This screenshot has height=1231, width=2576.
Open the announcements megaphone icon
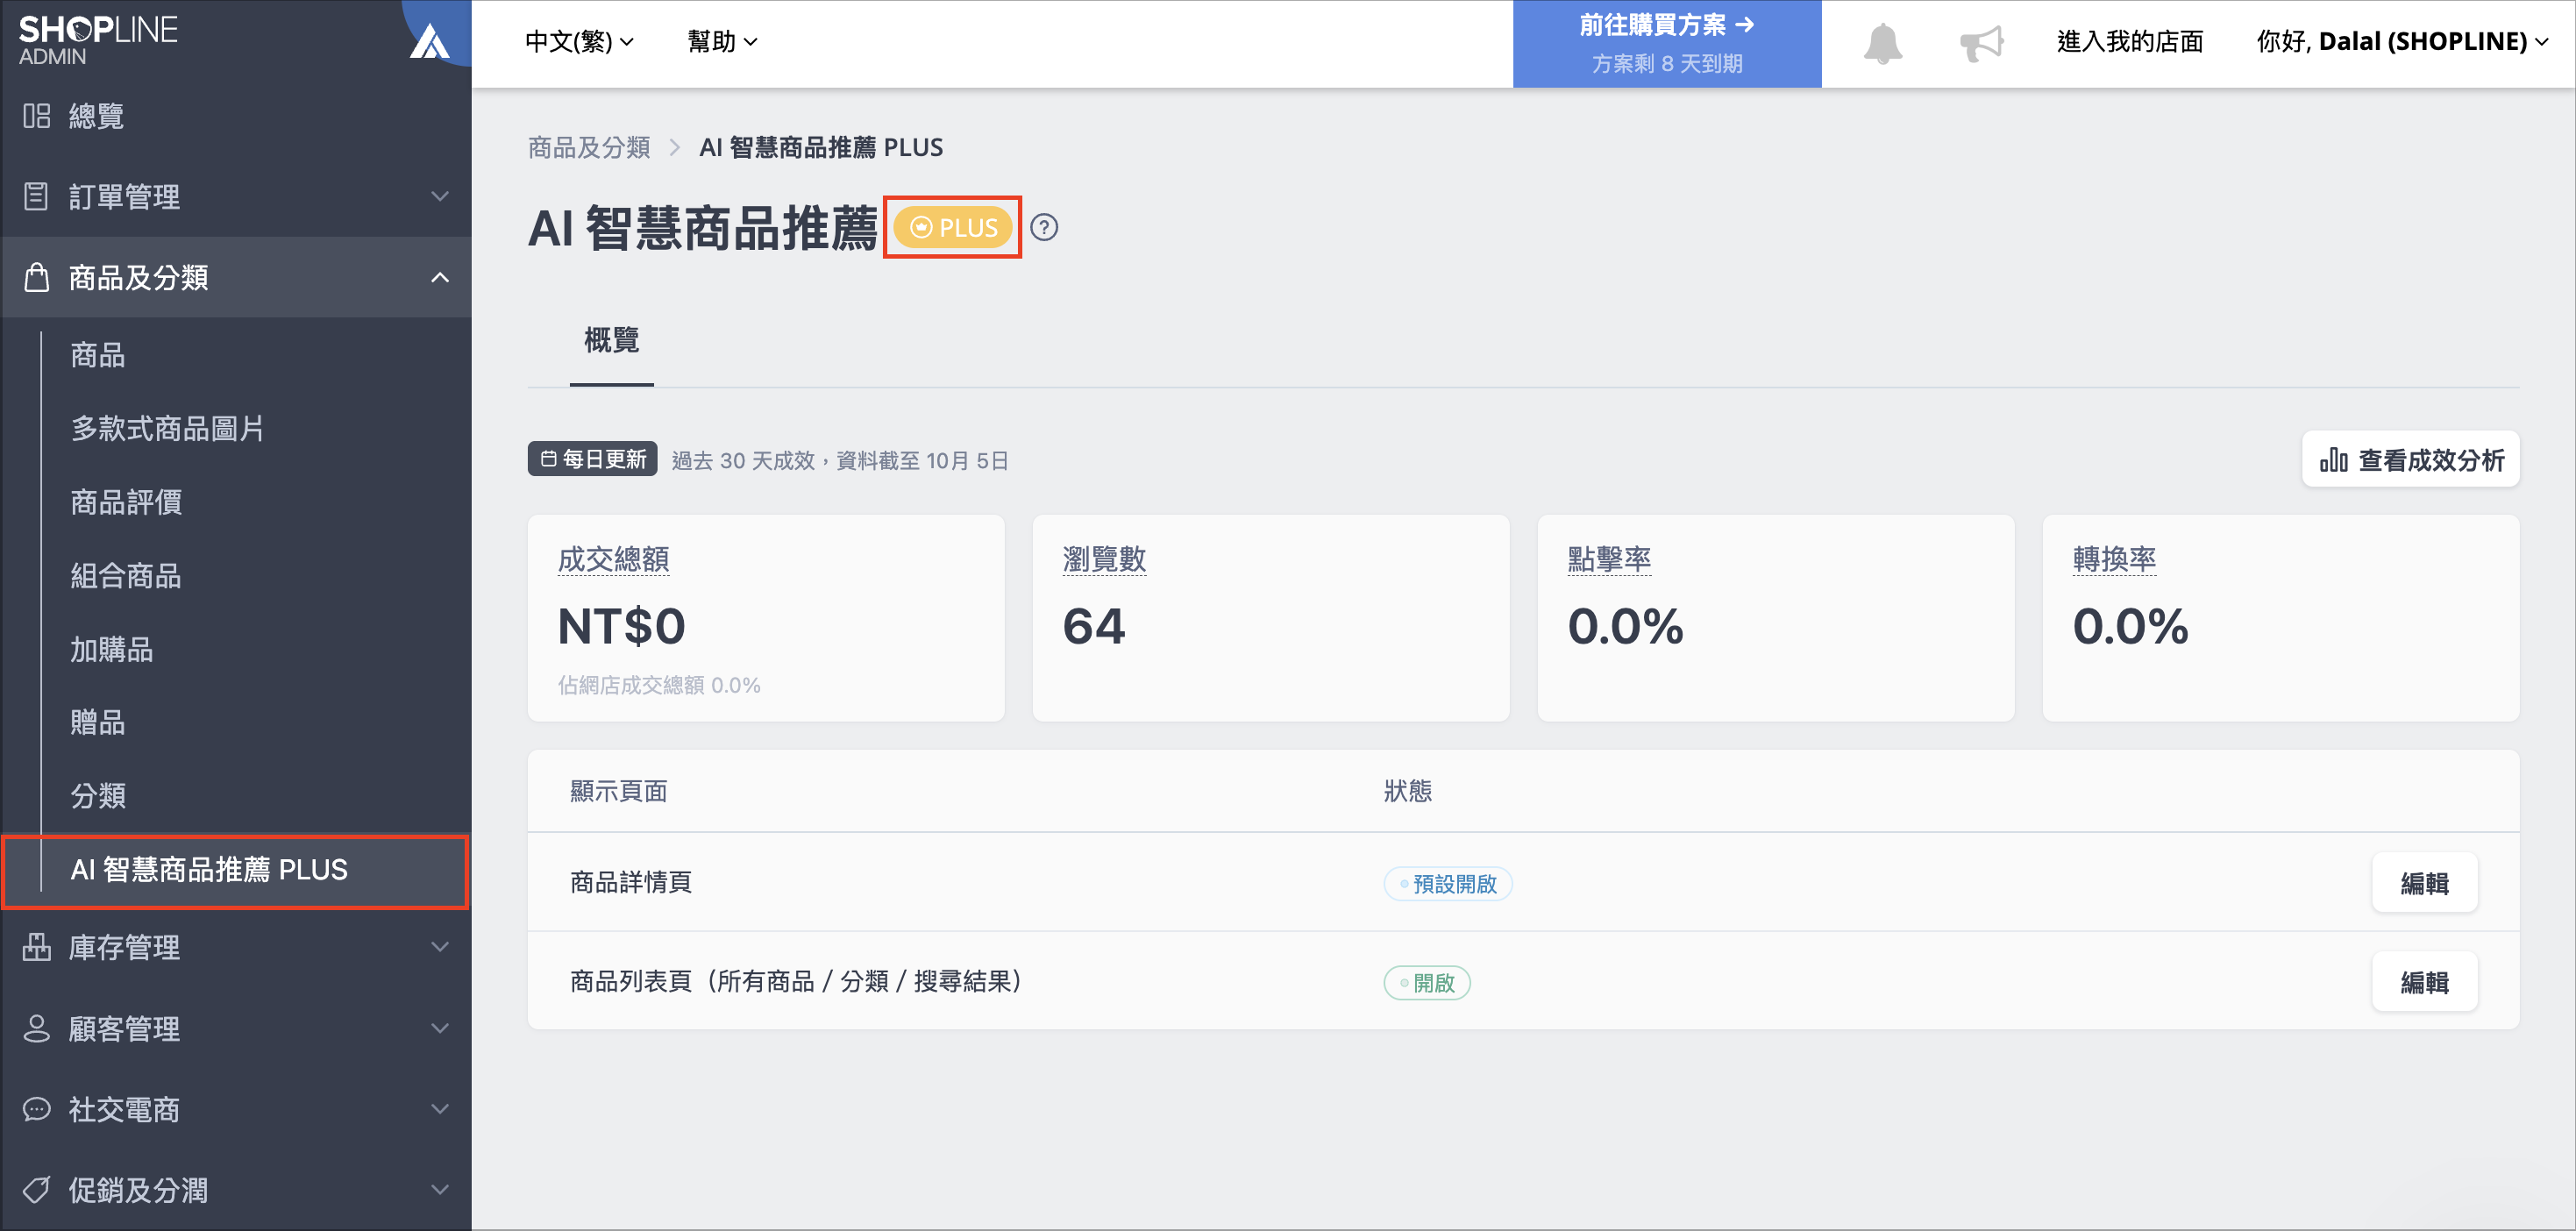tap(1981, 43)
